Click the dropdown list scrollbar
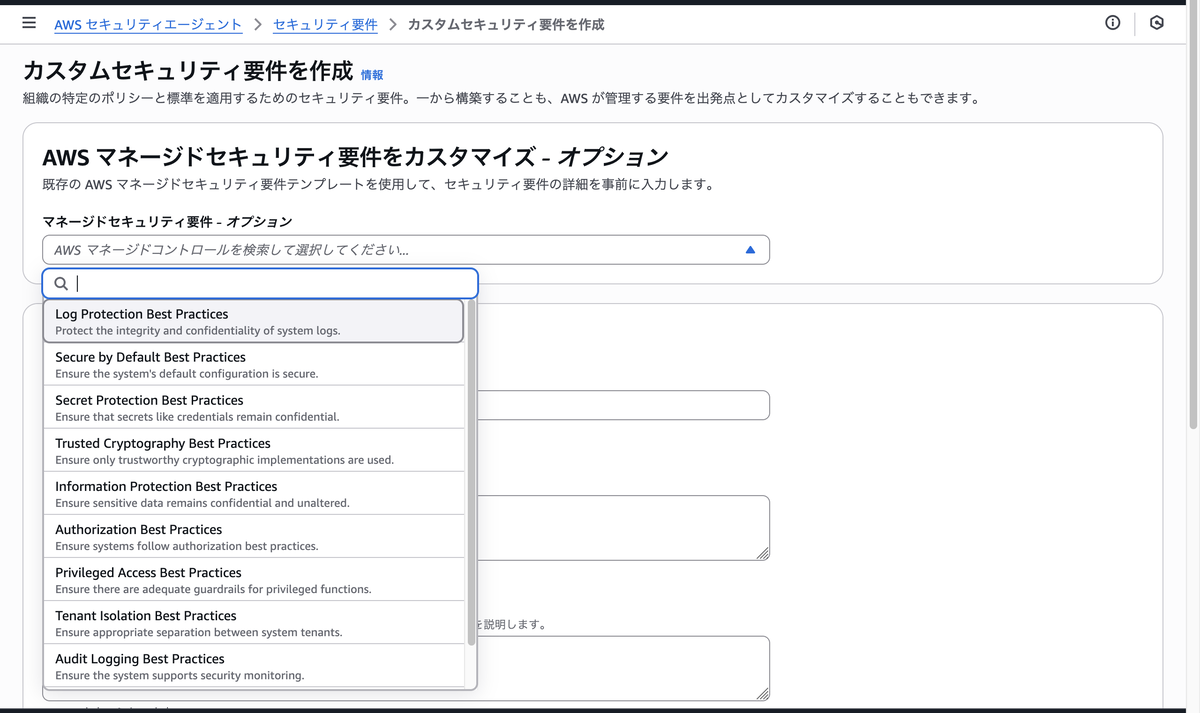 pos(471,472)
